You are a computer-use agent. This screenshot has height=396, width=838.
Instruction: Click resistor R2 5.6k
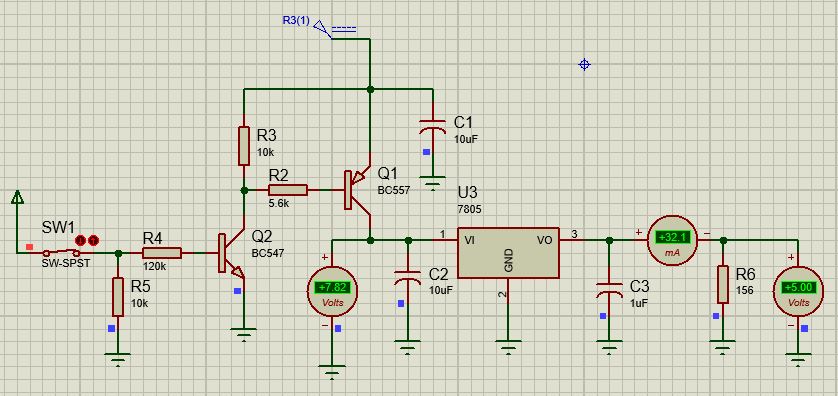pos(288,190)
